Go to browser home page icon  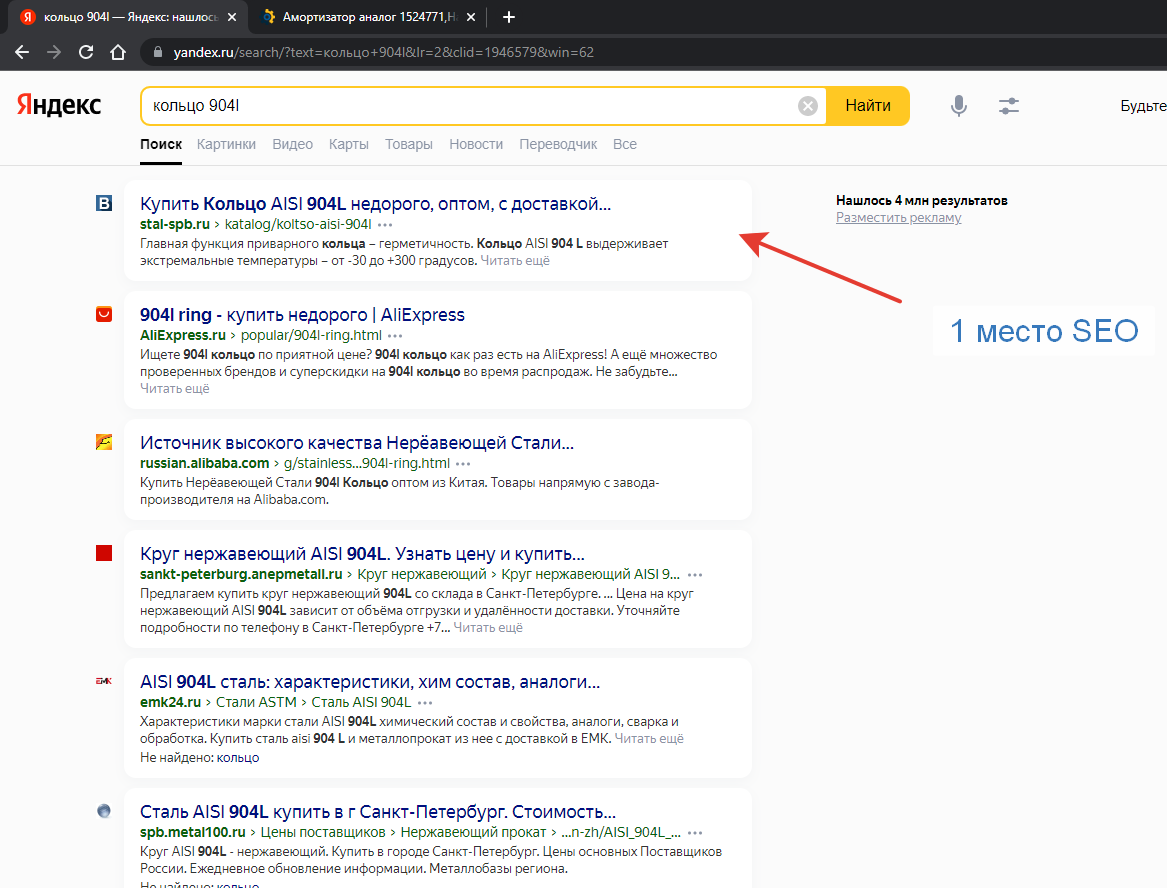click(118, 52)
